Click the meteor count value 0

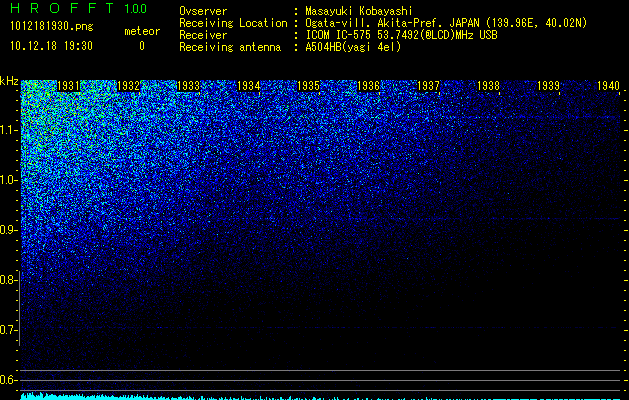point(142,46)
